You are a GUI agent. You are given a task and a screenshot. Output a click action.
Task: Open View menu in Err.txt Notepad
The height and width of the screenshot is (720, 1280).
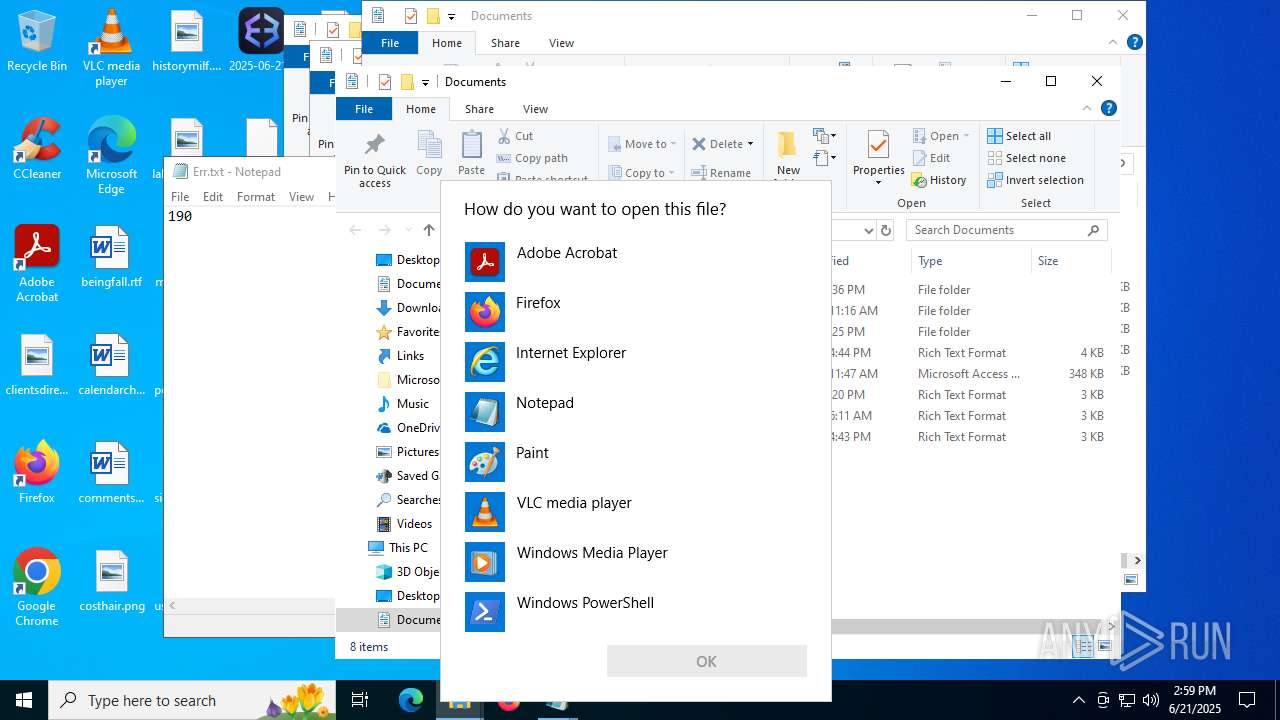[x=301, y=197]
